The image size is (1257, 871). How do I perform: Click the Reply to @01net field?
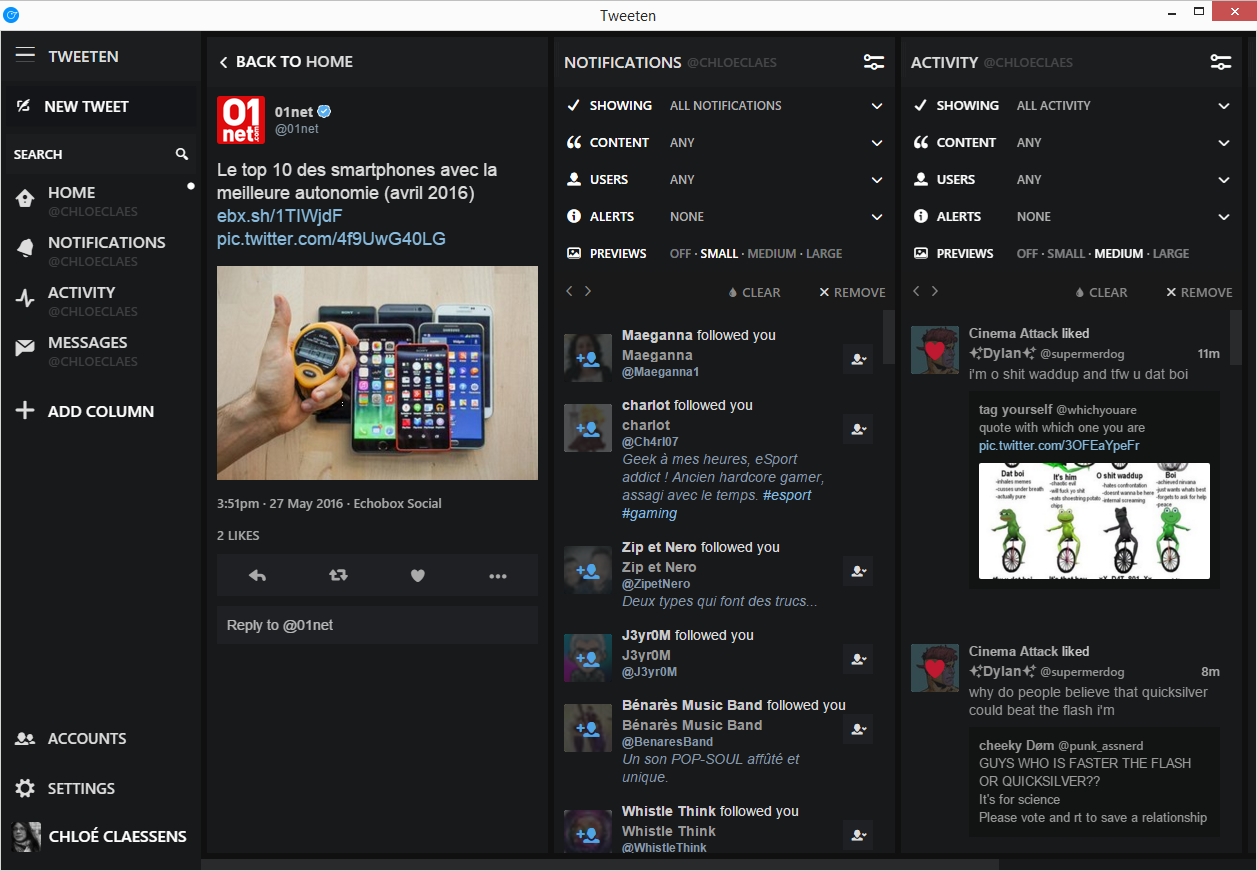[x=377, y=625]
